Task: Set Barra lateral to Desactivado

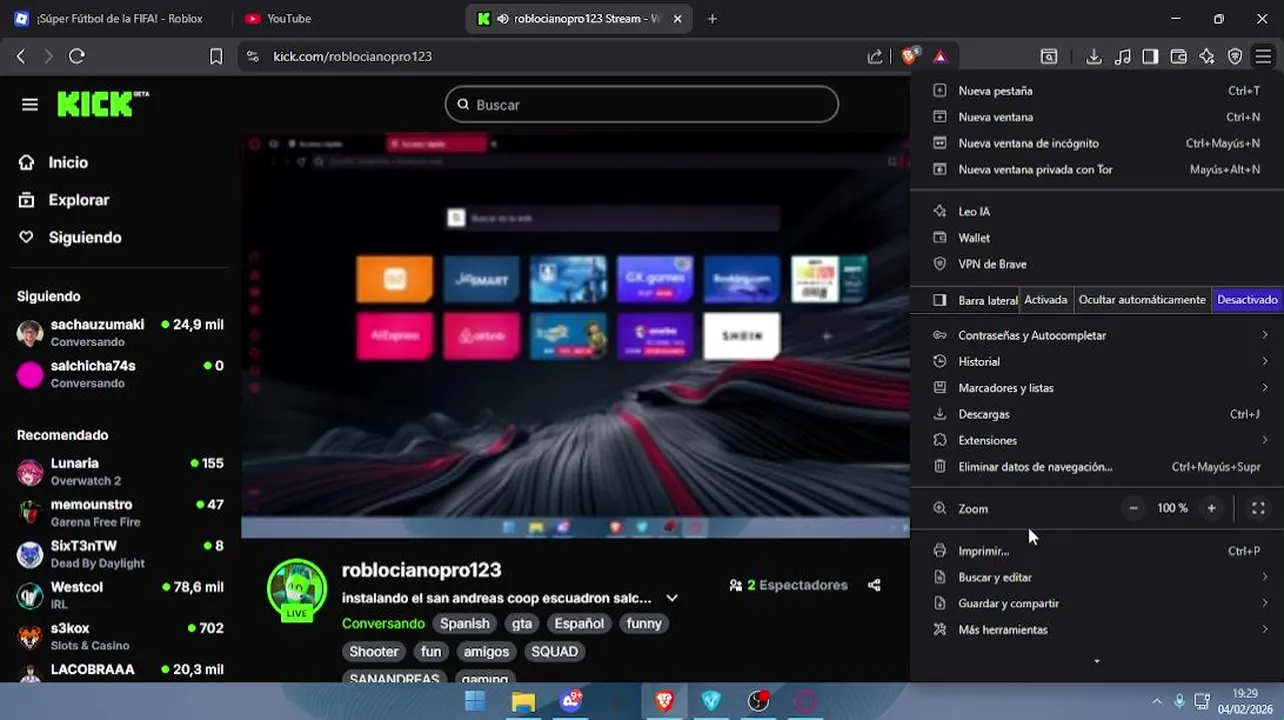Action: pyautogui.click(x=1247, y=300)
